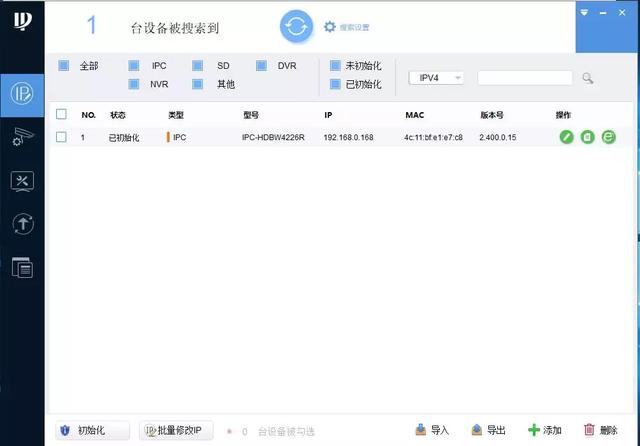Click the 导出 export button

[488, 430]
